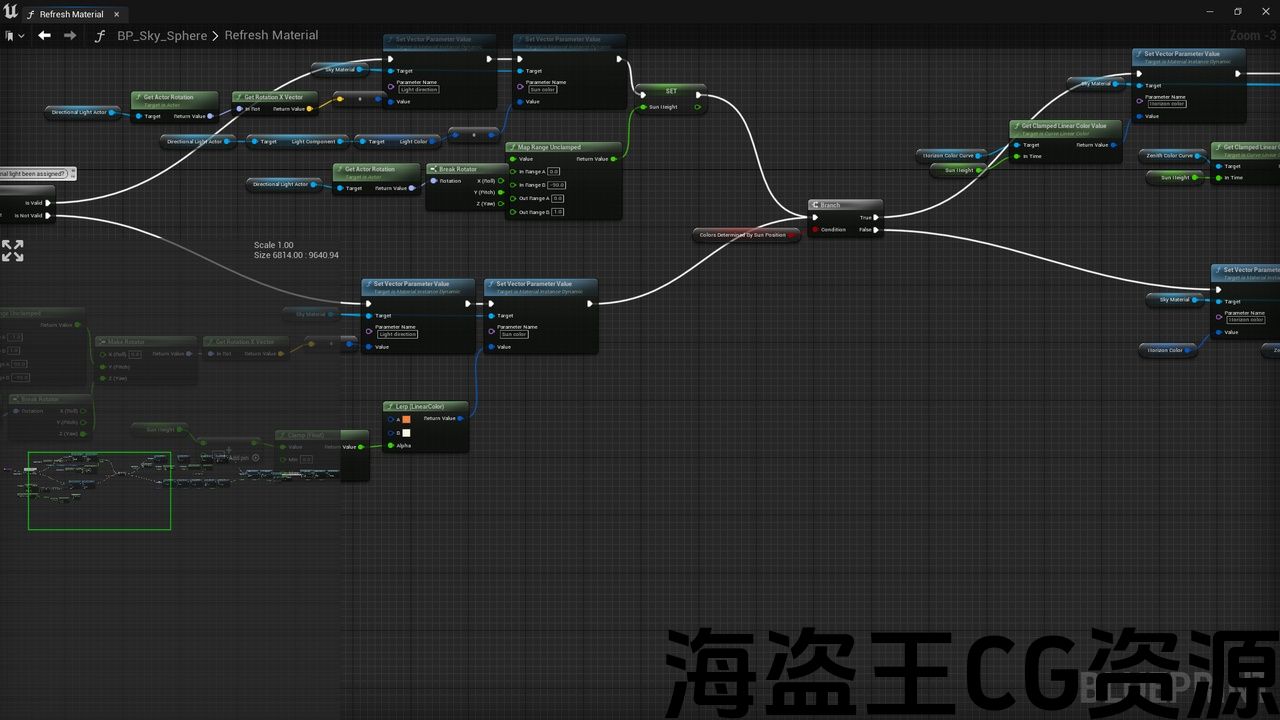Image resolution: width=1280 pixels, height=720 pixels.
Task: Click the Is Not Valid output pin
Action: (50, 215)
